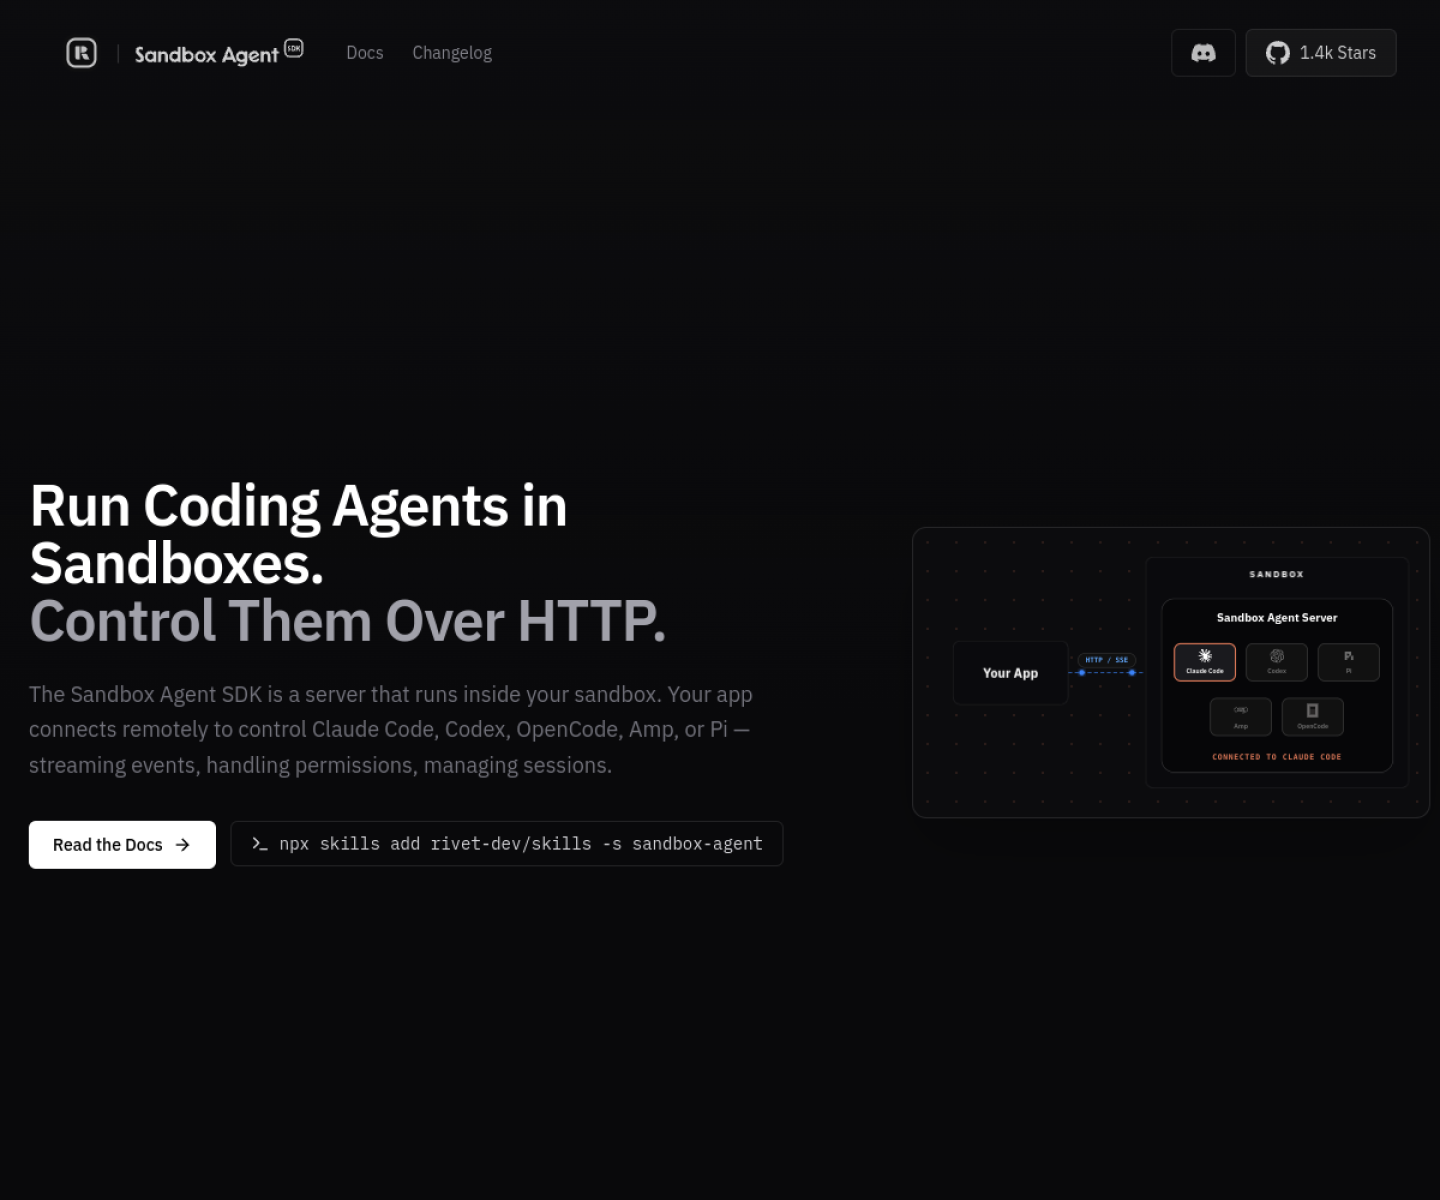
Task: Select the Pi agent tile
Action: click(1349, 662)
